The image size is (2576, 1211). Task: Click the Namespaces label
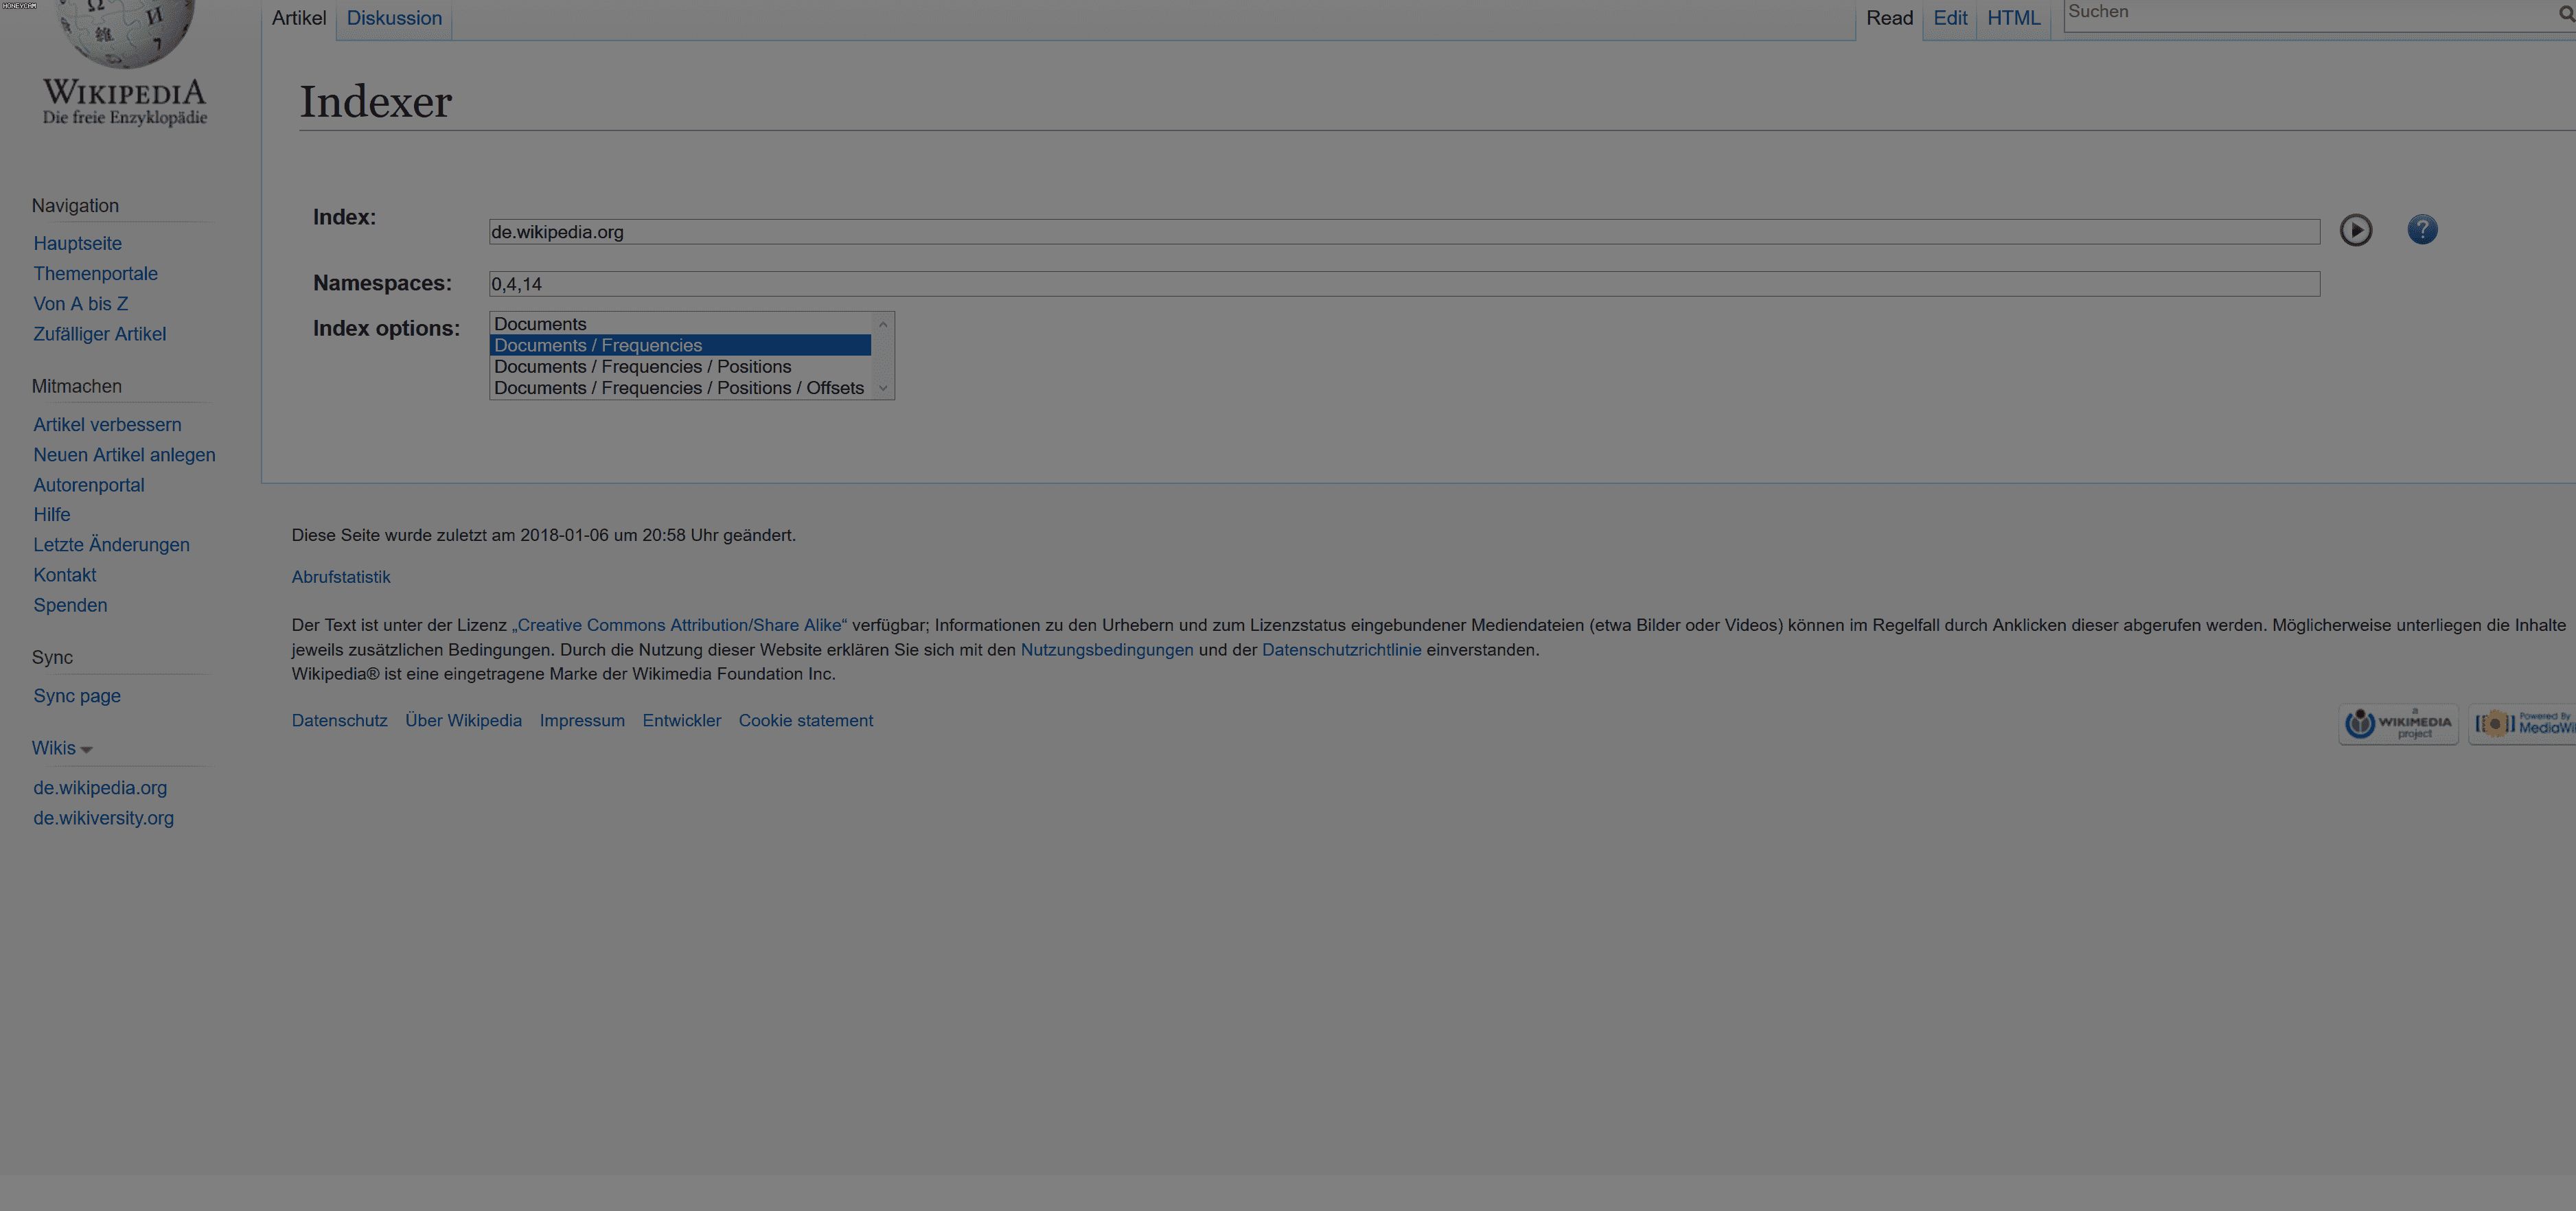(x=382, y=284)
